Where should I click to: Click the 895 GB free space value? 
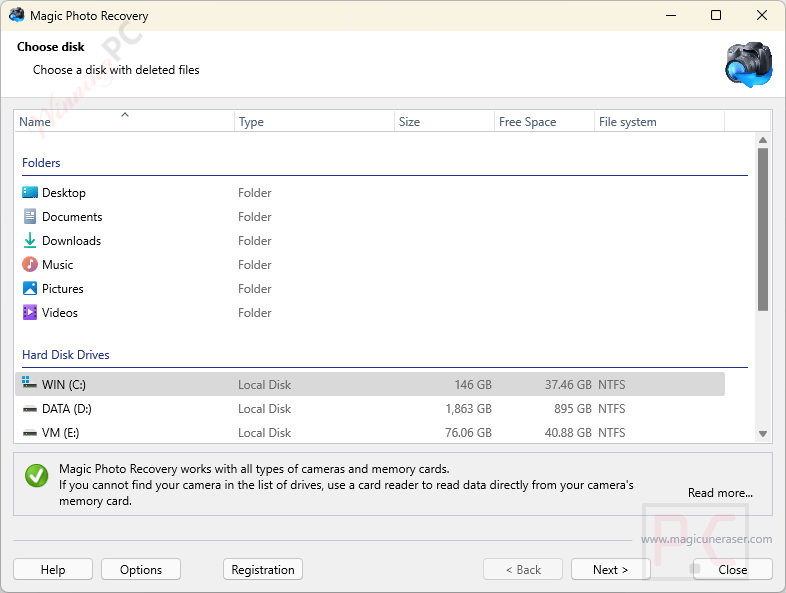572,409
